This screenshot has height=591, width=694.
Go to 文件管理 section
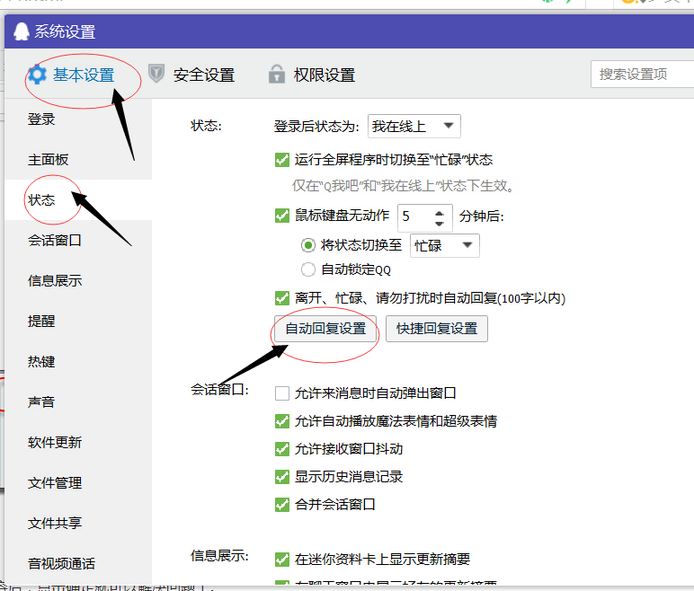click(x=55, y=483)
